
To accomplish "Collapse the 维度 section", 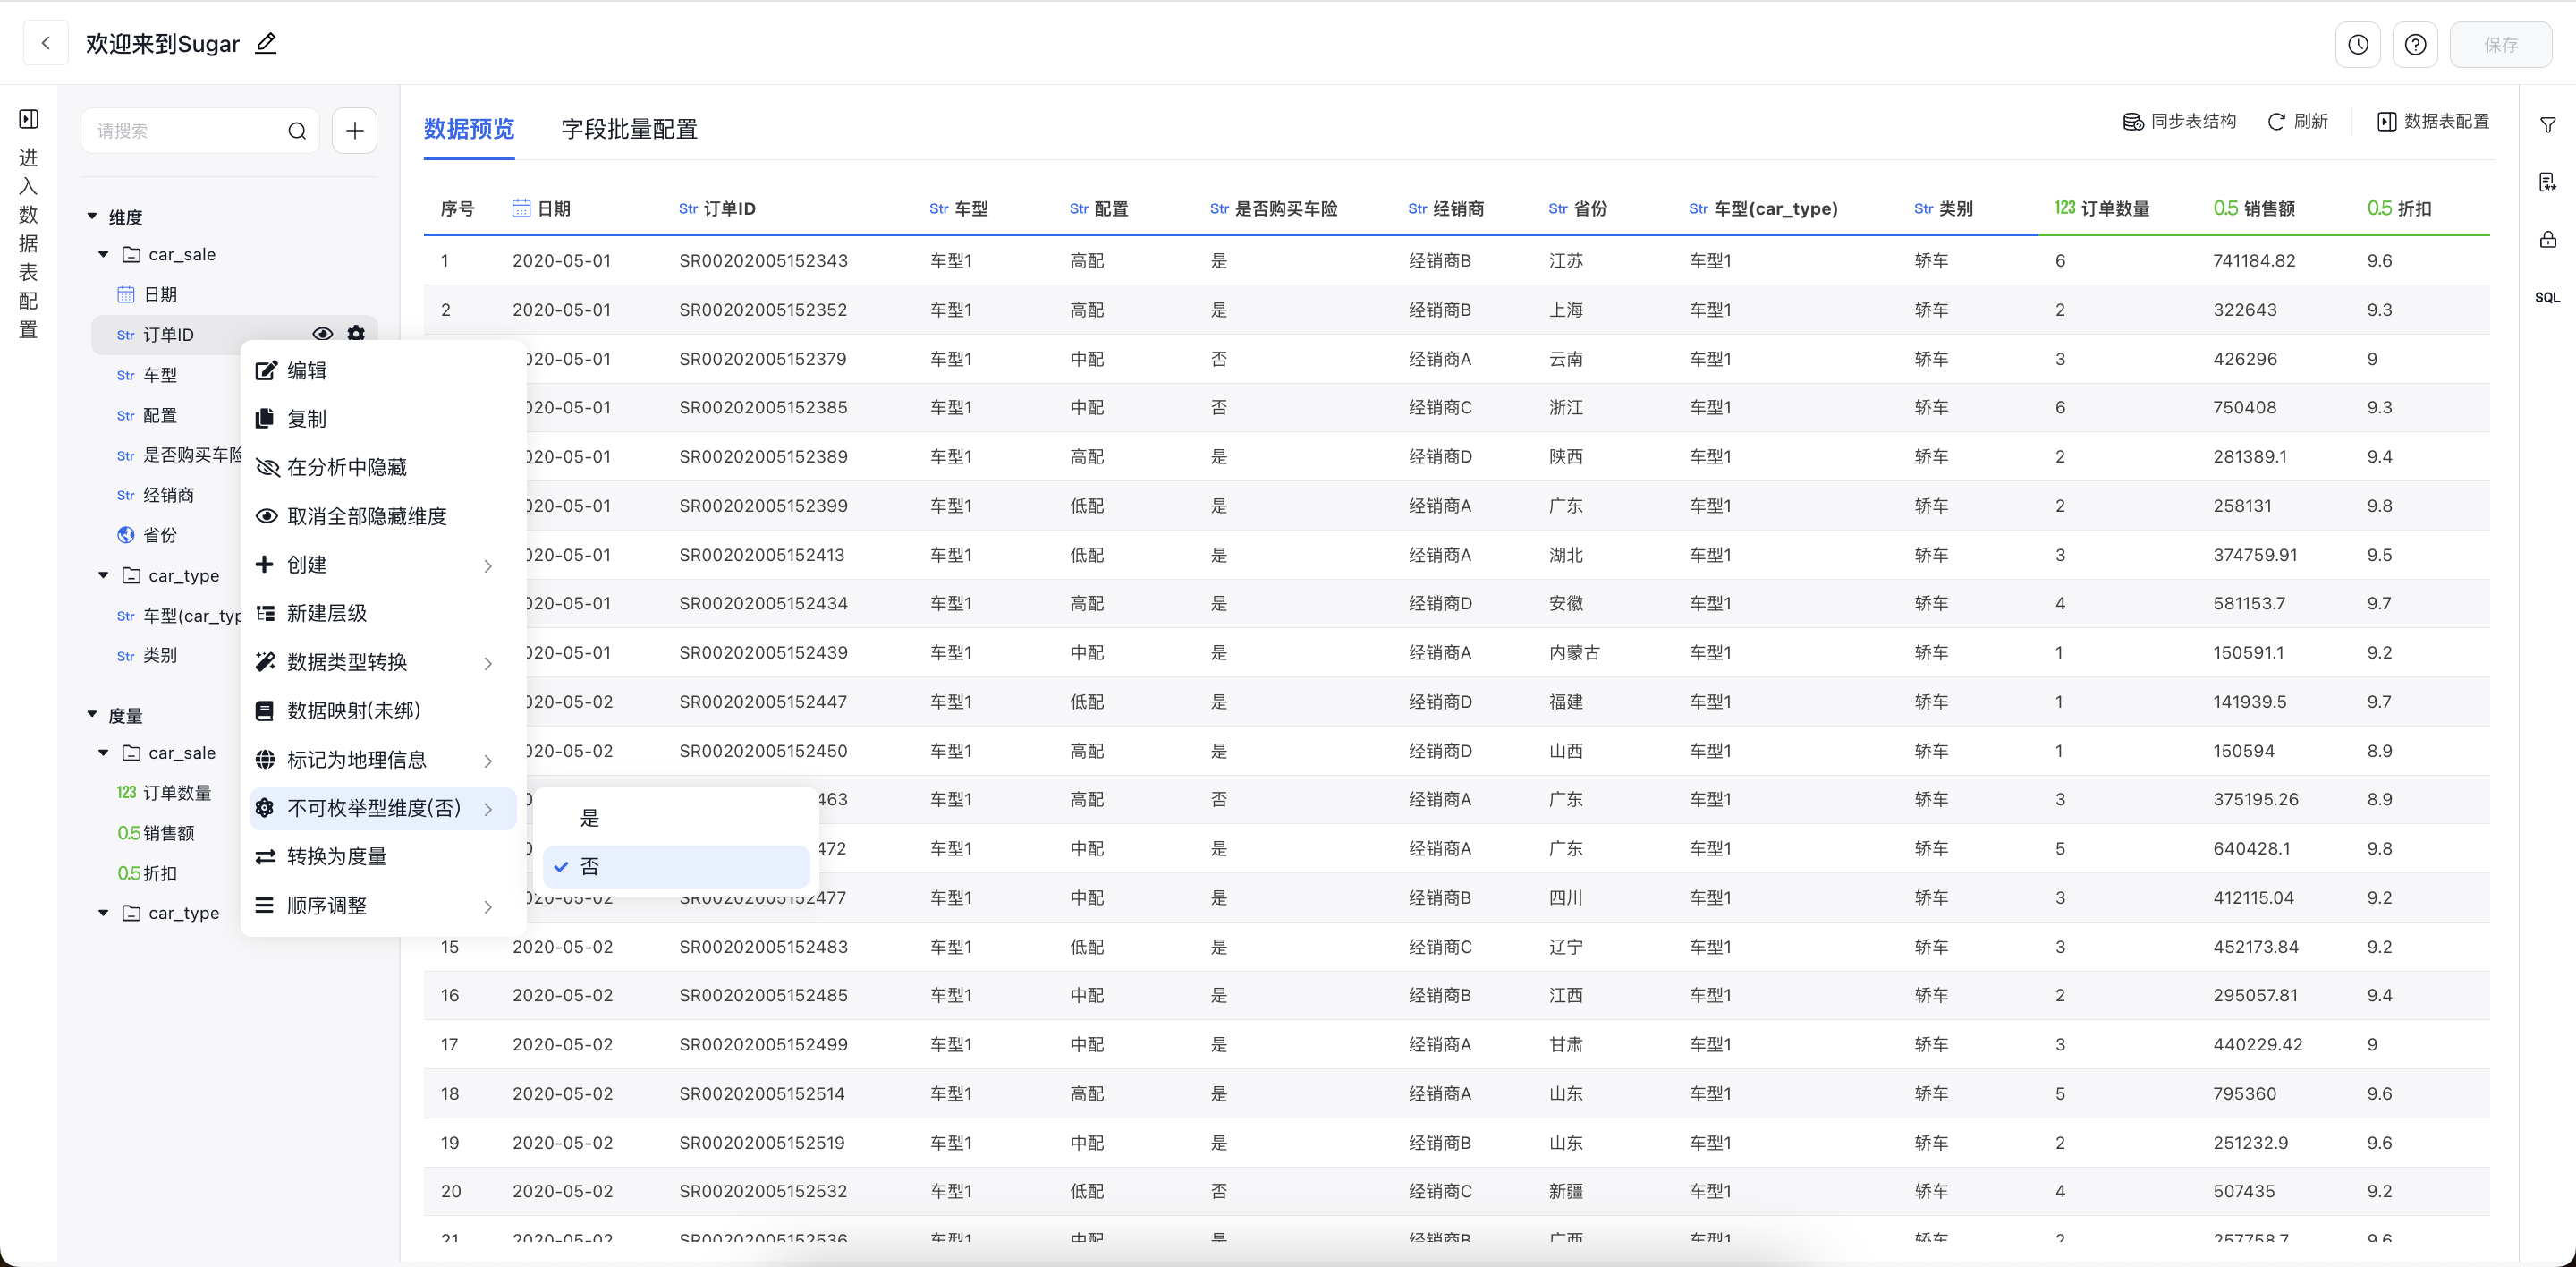I will (92, 216).
